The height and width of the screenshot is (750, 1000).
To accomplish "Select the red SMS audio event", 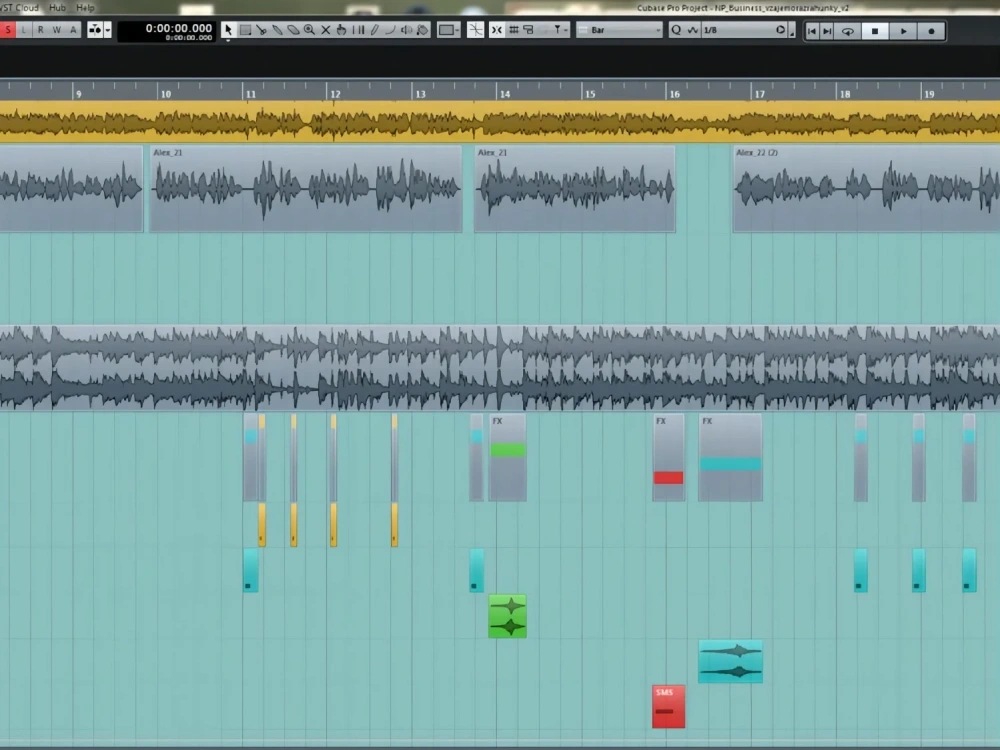I will click(668, 707).
